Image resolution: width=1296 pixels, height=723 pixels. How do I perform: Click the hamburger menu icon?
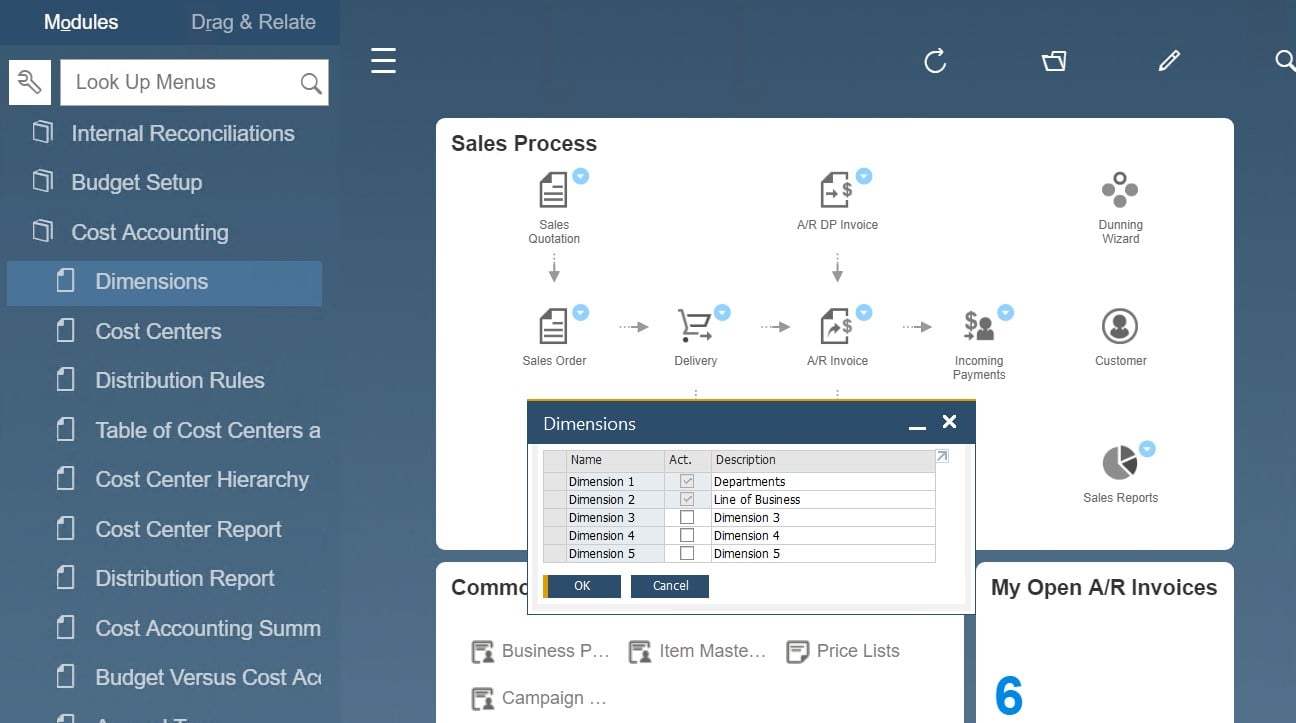383,61
